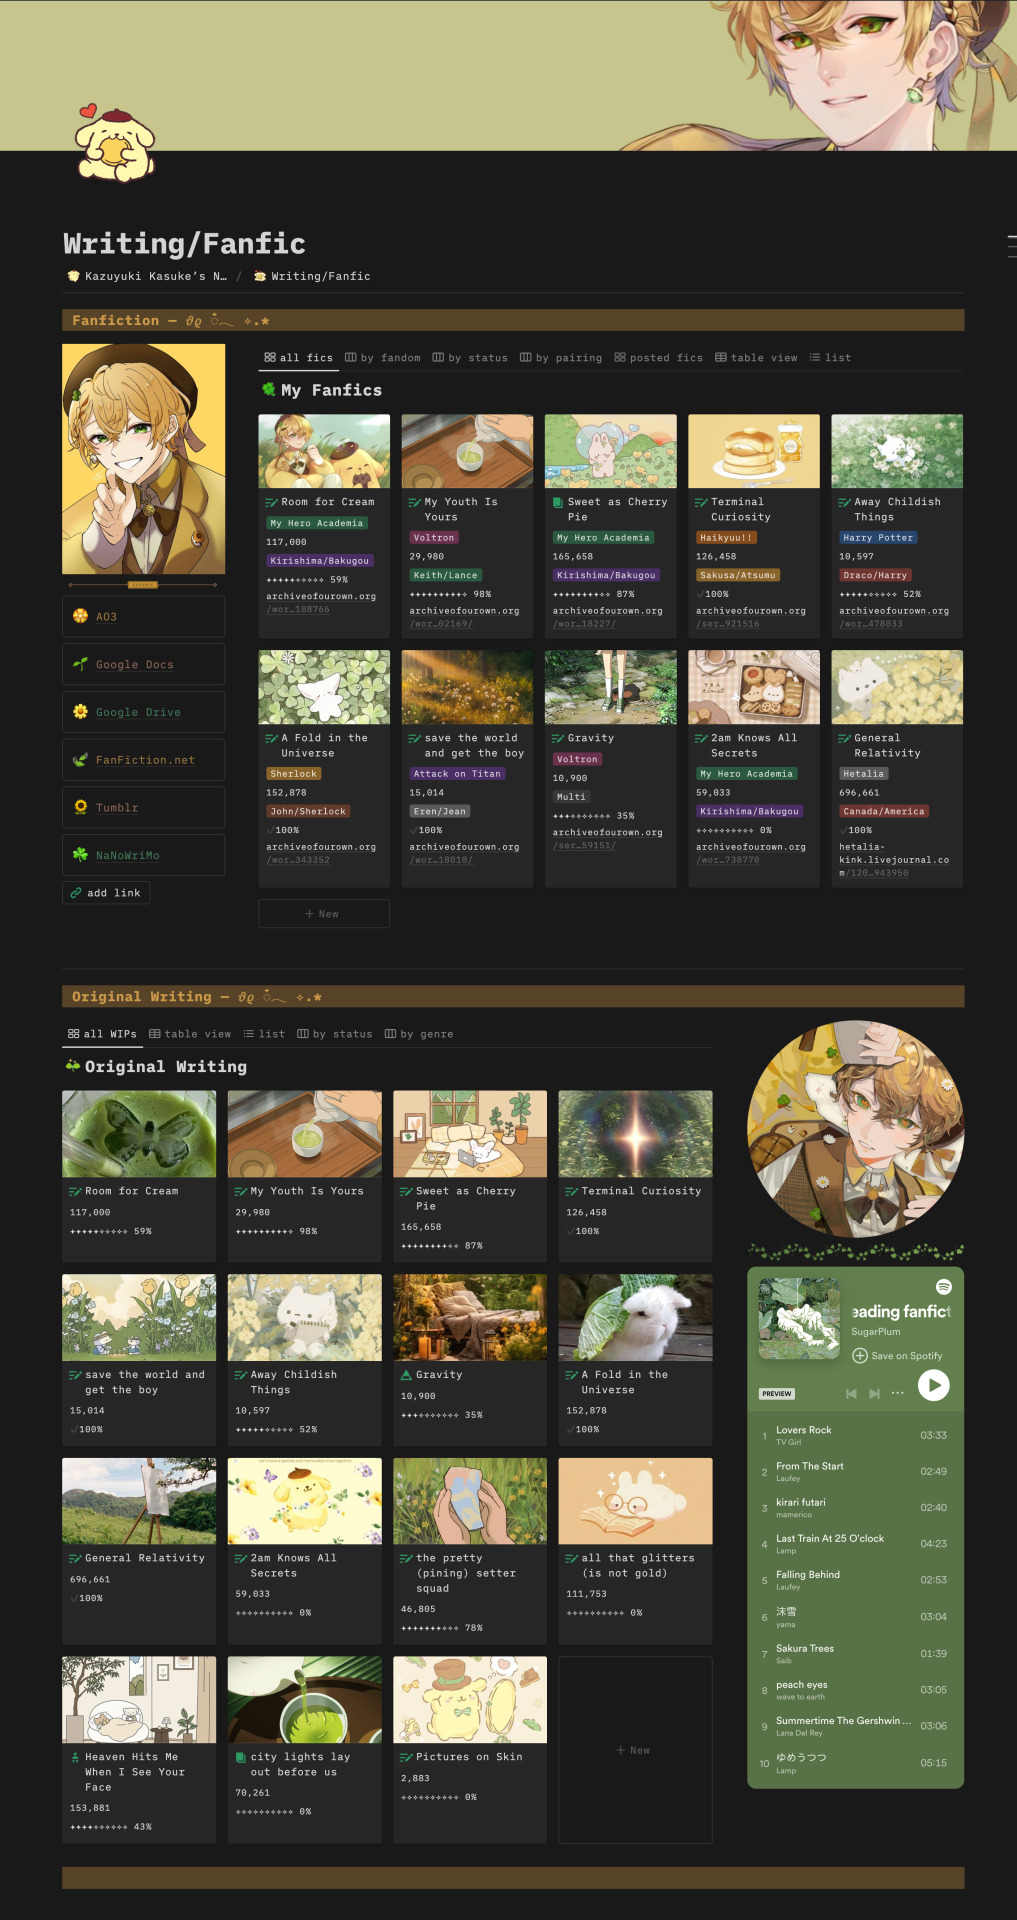The width and height of the screenshot is (1017, 1920).
Task: Open by status view in Fanfiction section
Action: tap(470, 357)
